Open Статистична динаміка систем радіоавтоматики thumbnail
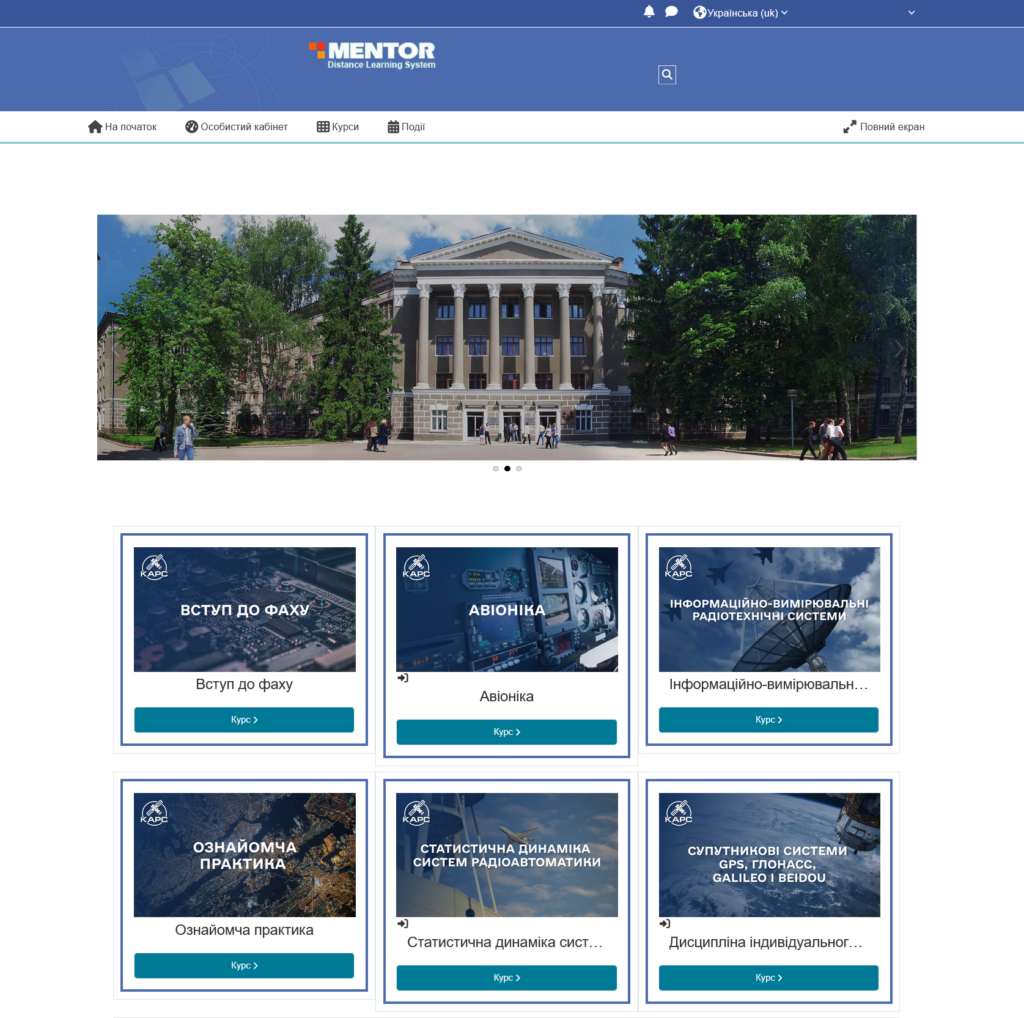The image size is (1024, 1018). pyautogui.click(x=507, y=855)
